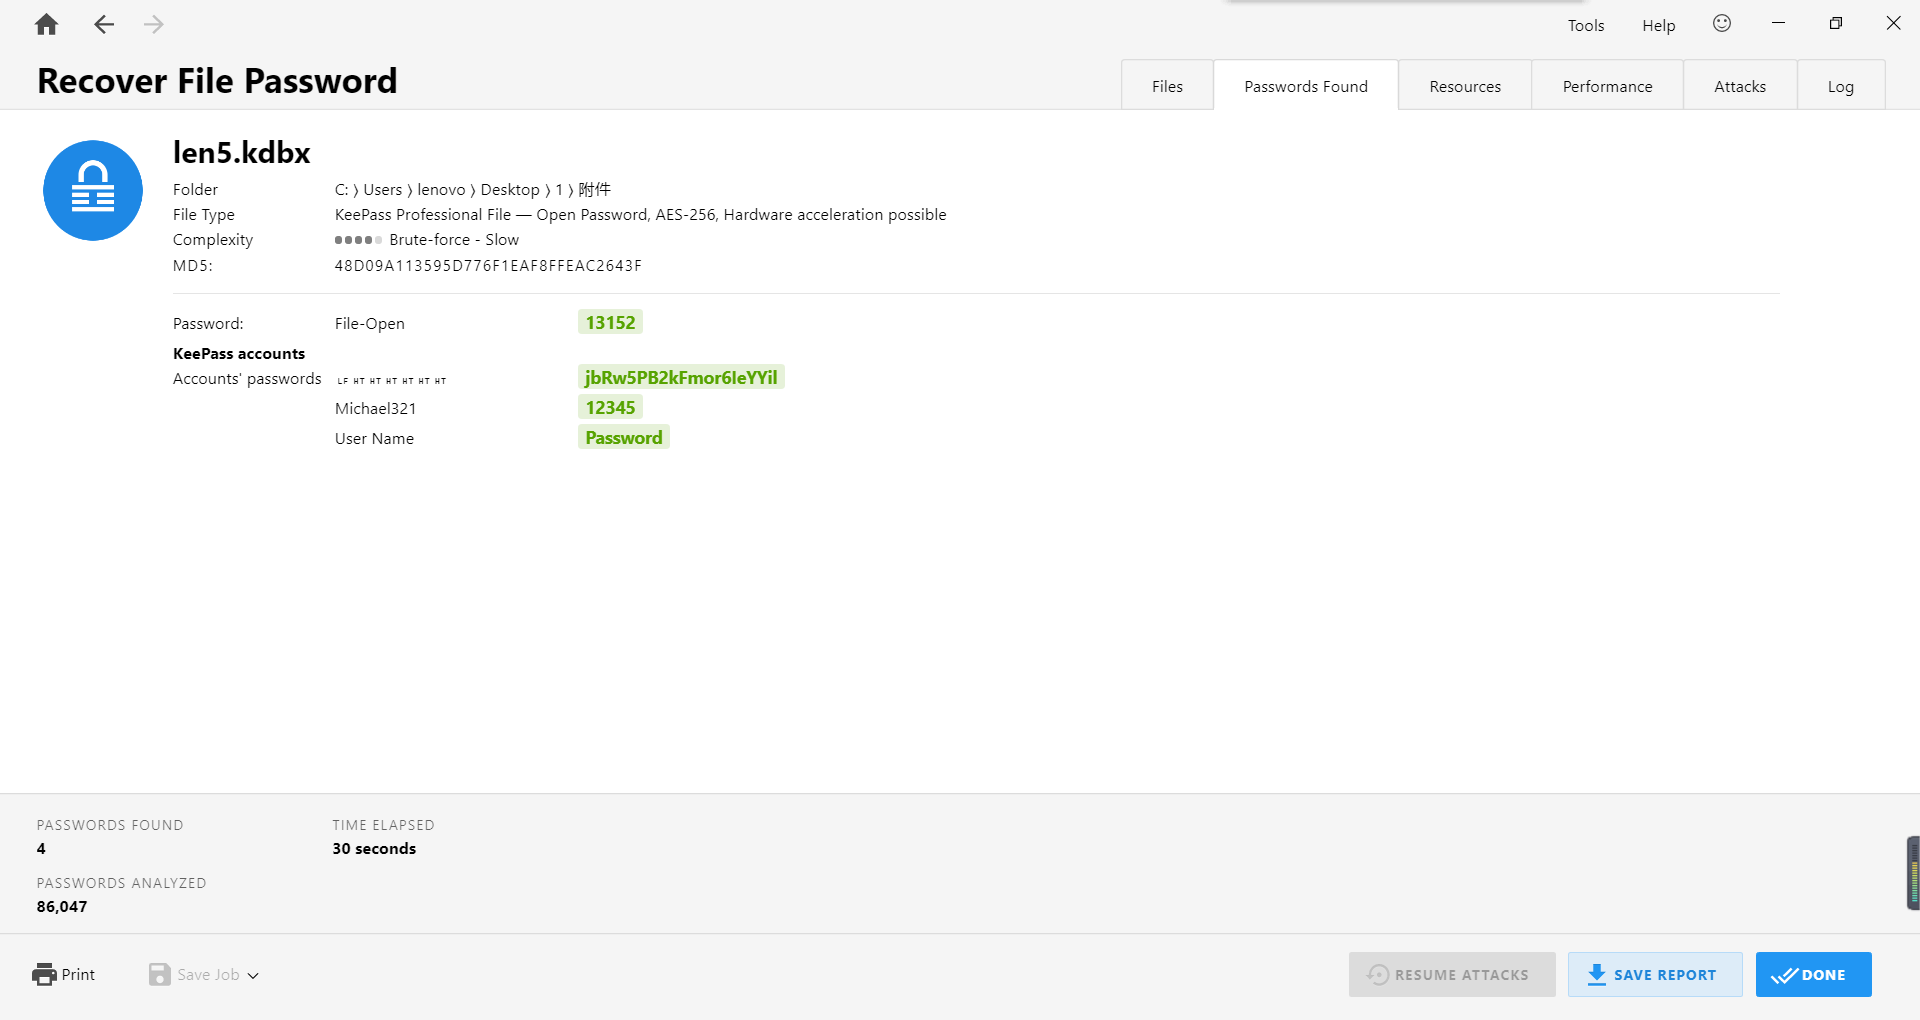Click the Save Report button
Screen dimensions: 1920x1020
coord(1654,974)
